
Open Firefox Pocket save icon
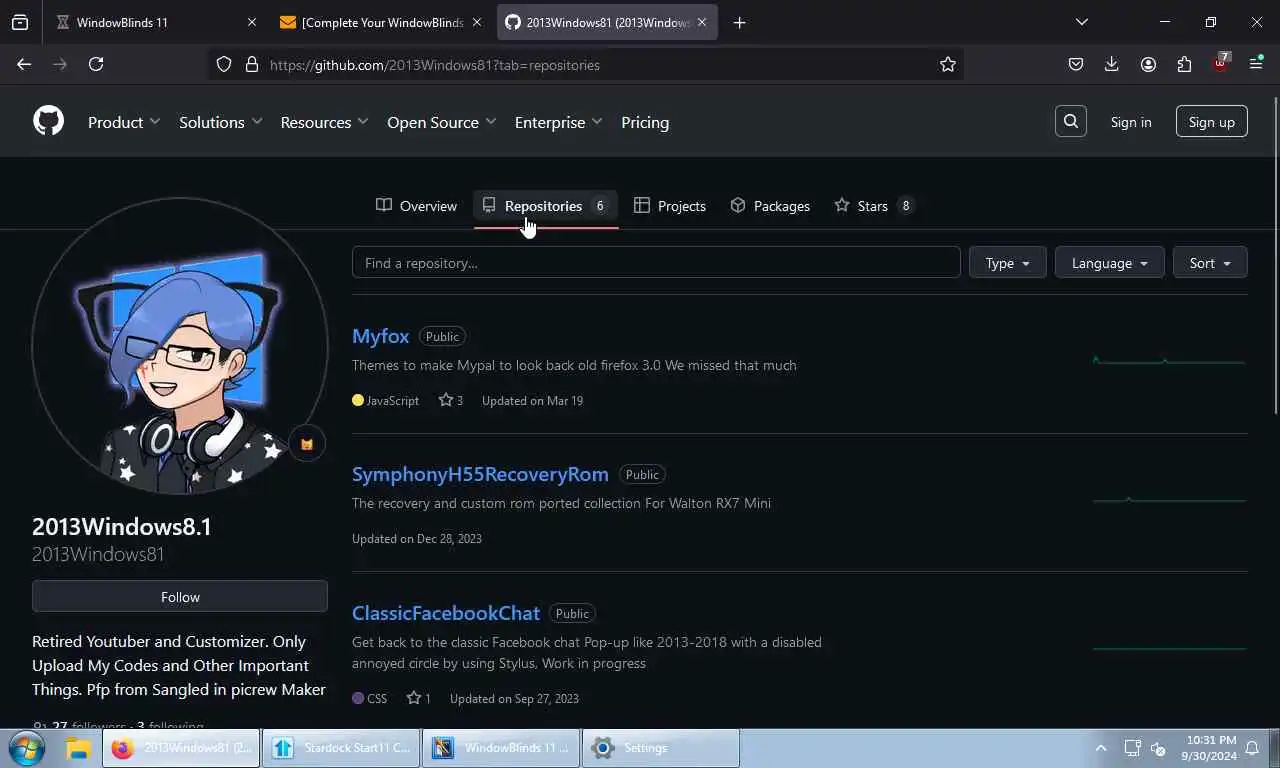point(1076,64)
